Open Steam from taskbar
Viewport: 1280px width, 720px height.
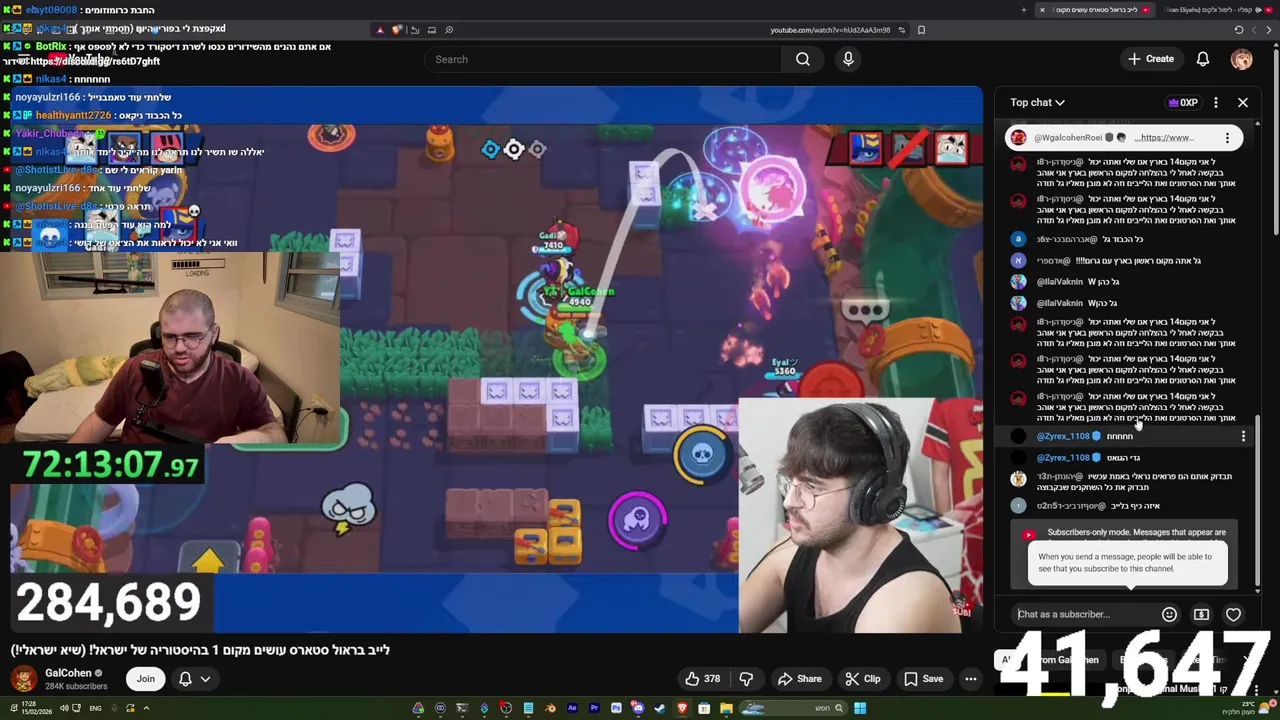point(659,708)
